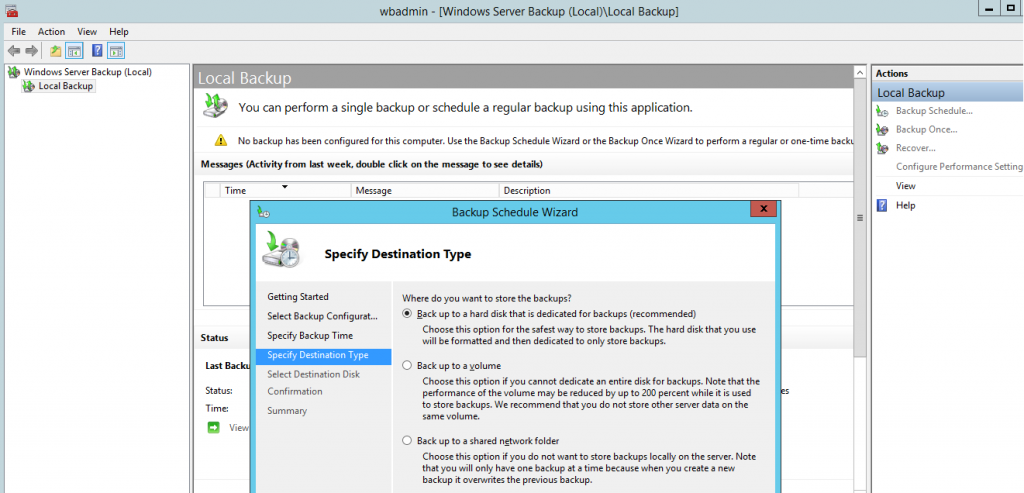Click the Summary wizard step
Image resolution: width=1024 pixels, height=493 pixels.
tap(287, 411)
